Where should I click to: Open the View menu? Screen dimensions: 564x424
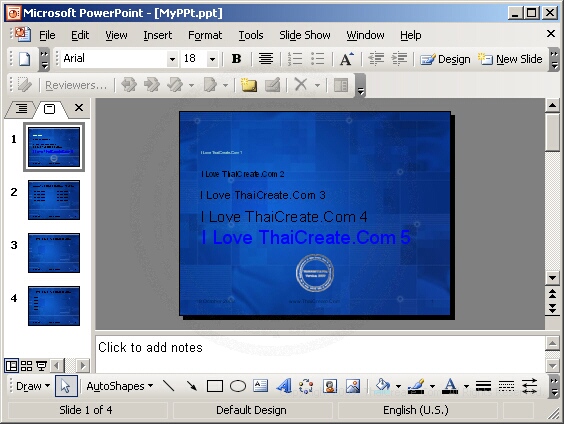point(116,35)
